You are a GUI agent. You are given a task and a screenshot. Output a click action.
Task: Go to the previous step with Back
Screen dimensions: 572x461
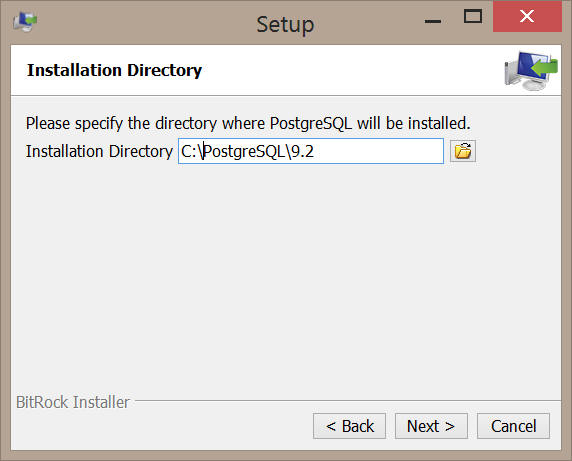click(x=349, y=426)
